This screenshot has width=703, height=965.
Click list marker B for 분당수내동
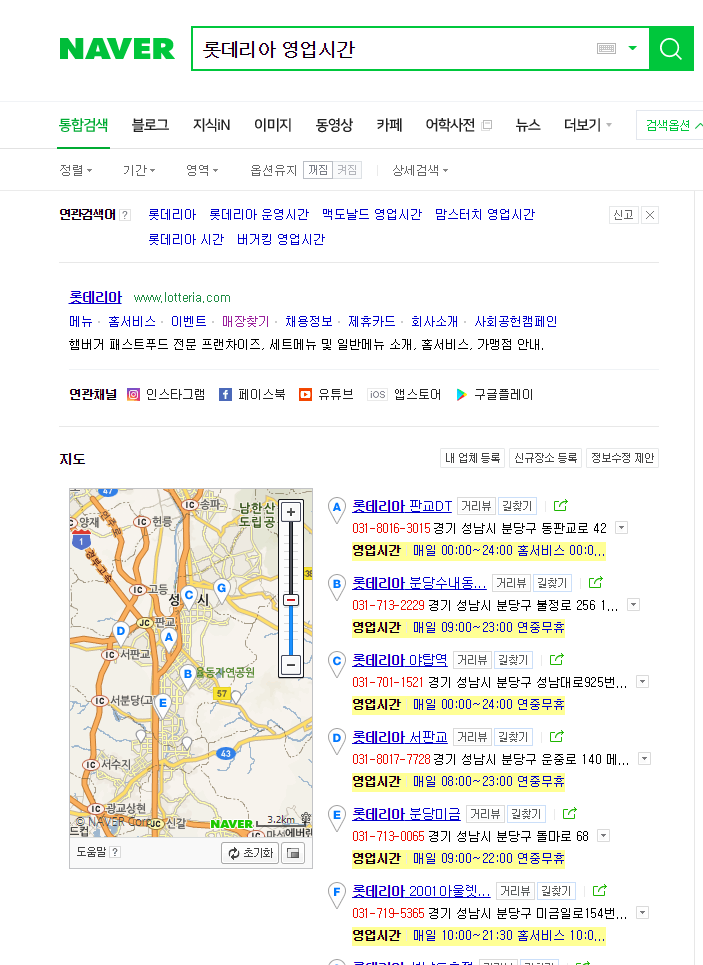[x=337, y=587]
